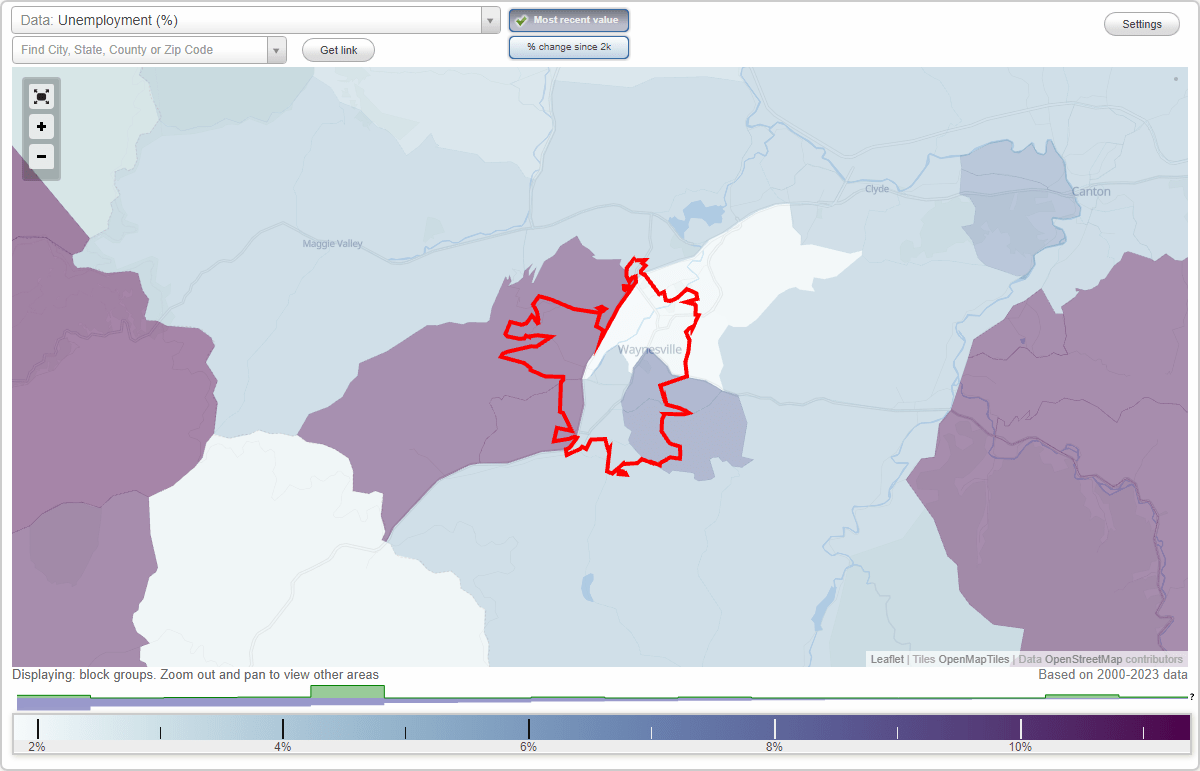Click the 'Find City, State, County or Zip Code' field
1200x771 pixels.
pos(140,49)
